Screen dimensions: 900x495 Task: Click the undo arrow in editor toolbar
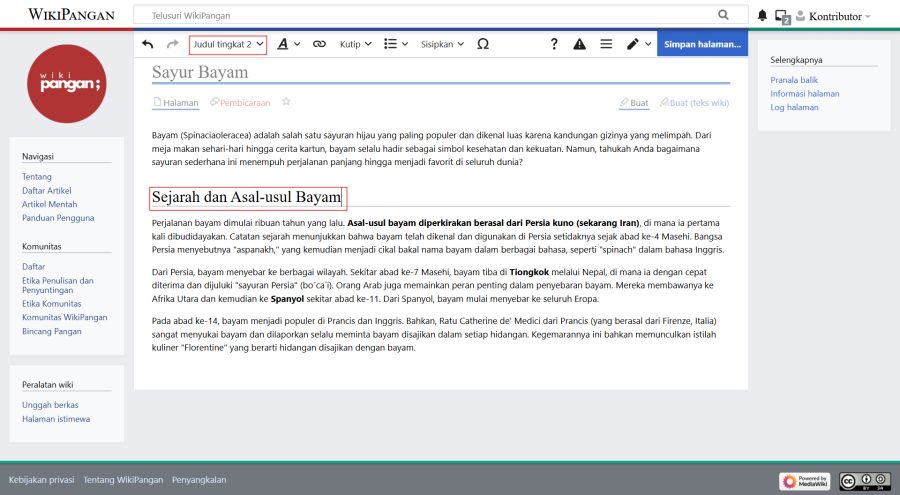[148, 44]
